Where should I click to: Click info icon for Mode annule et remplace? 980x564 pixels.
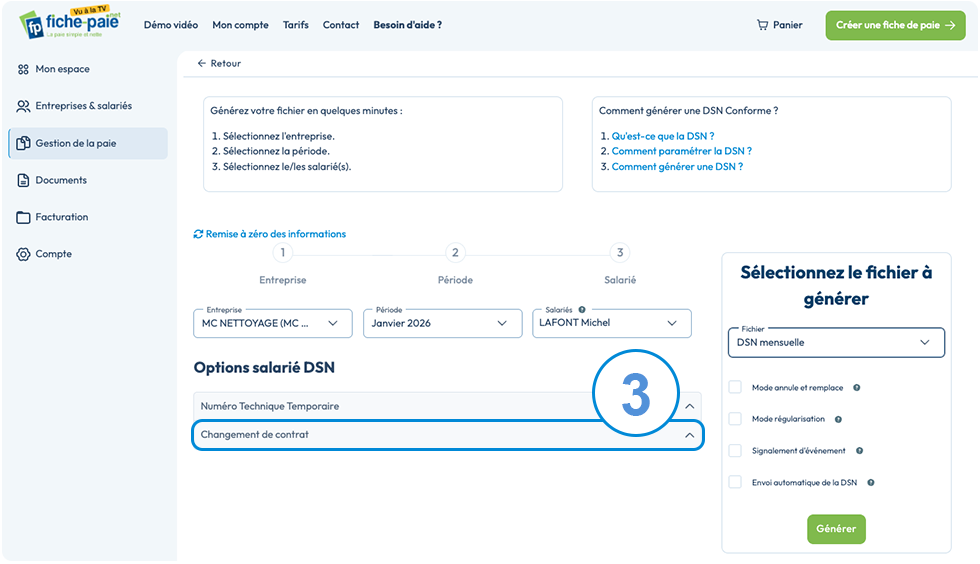[x=857, y=388]
